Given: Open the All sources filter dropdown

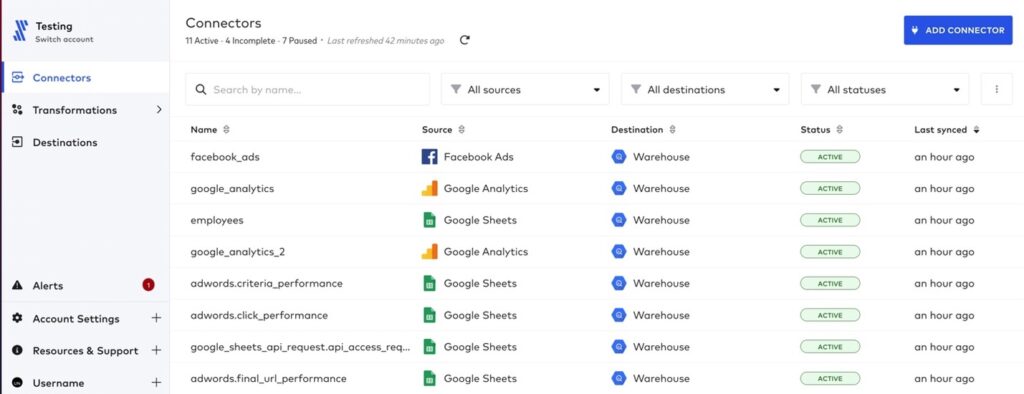Looking at the screenshot, I should 525,90.
